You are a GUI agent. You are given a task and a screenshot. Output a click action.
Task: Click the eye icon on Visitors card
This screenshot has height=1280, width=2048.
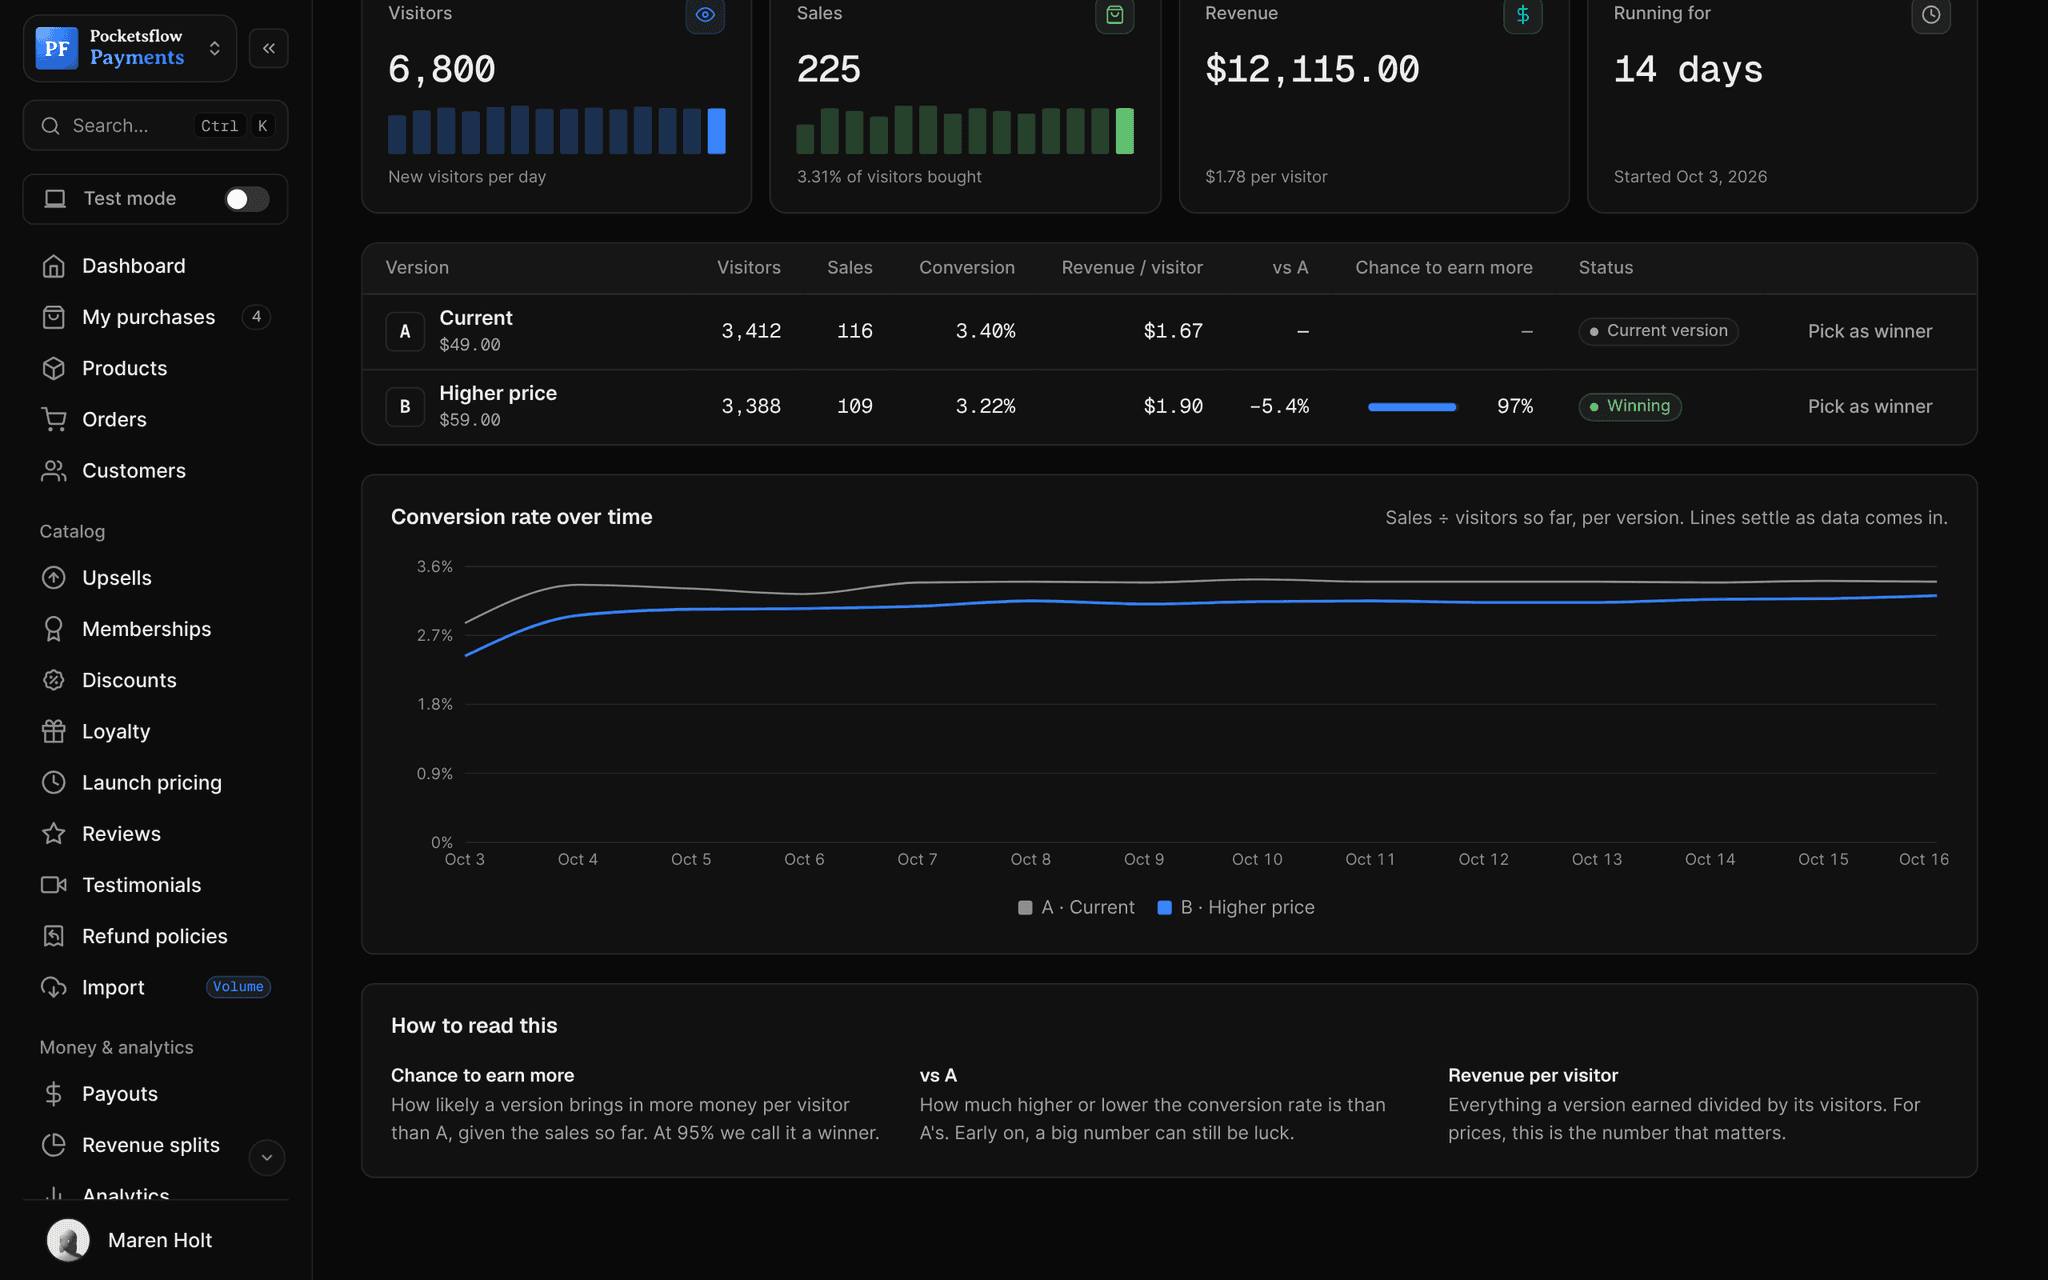click(x=705, y=15)
